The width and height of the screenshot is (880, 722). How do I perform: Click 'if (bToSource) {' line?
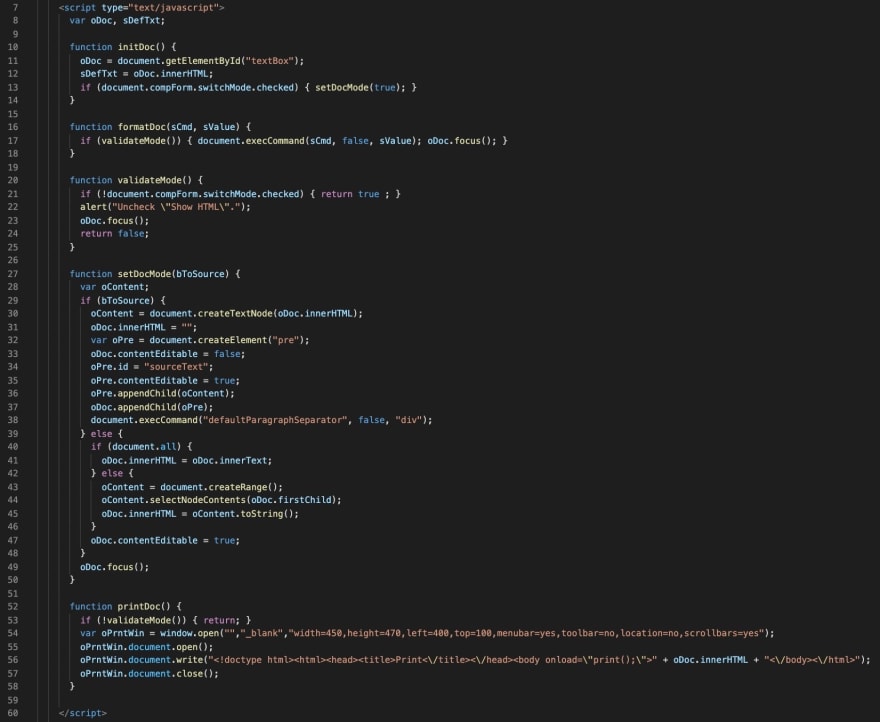(123, 300)
